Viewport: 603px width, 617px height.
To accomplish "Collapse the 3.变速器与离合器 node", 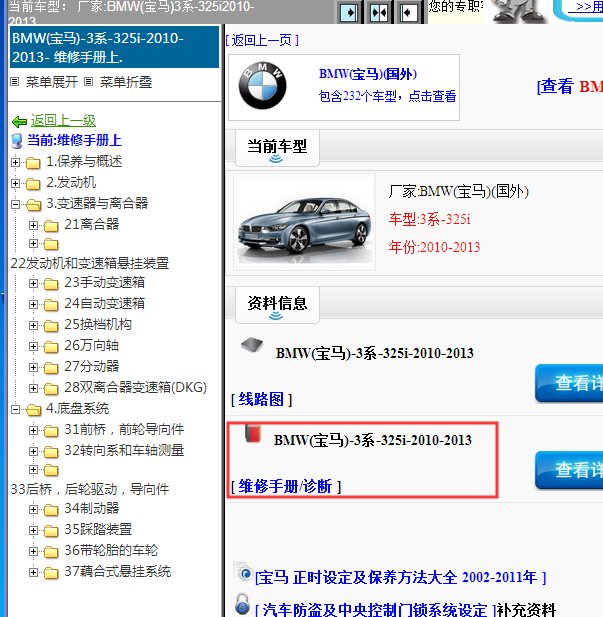I will 15,204.
